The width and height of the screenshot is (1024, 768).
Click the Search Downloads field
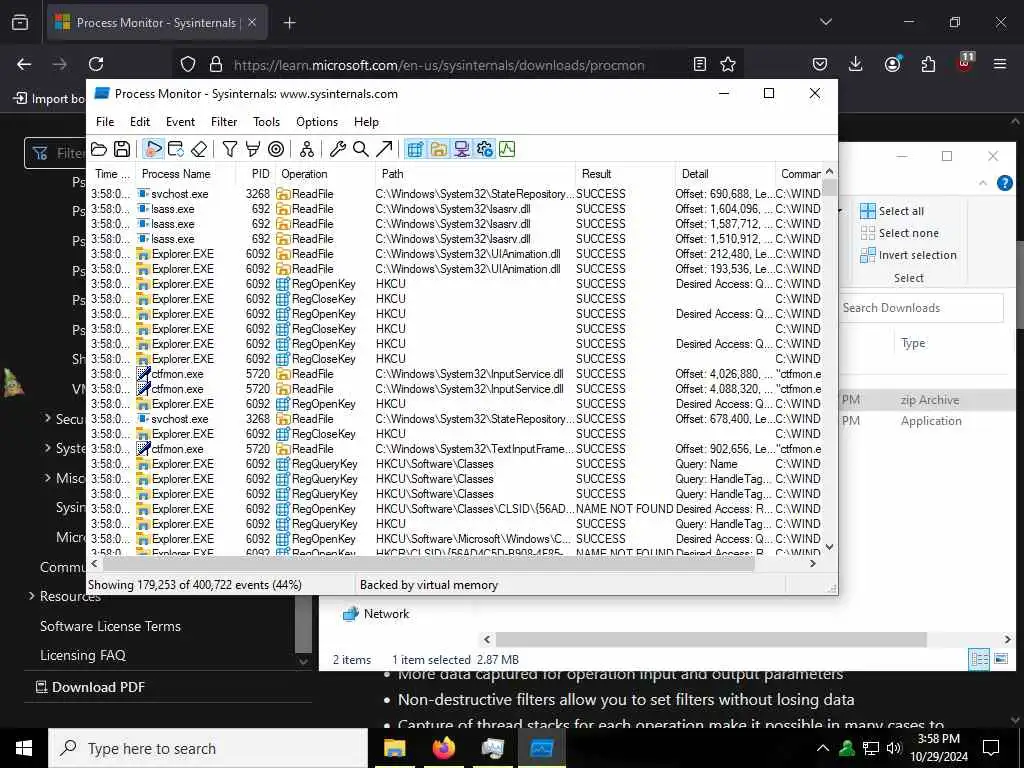click(x=921, y=308)
